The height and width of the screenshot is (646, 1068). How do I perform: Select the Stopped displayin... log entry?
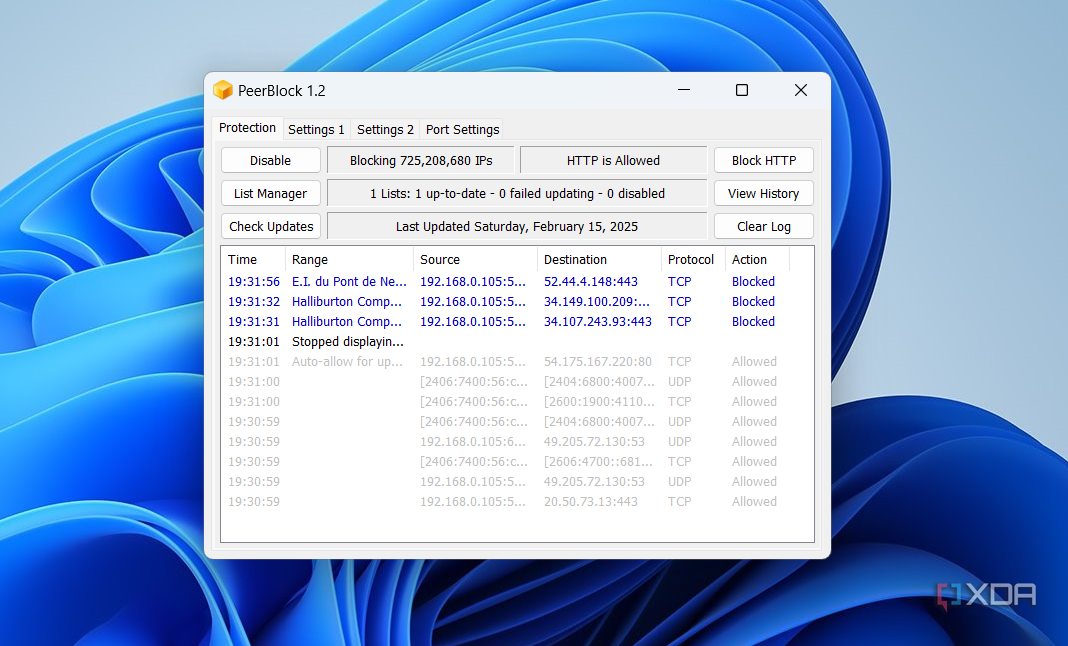347,341
